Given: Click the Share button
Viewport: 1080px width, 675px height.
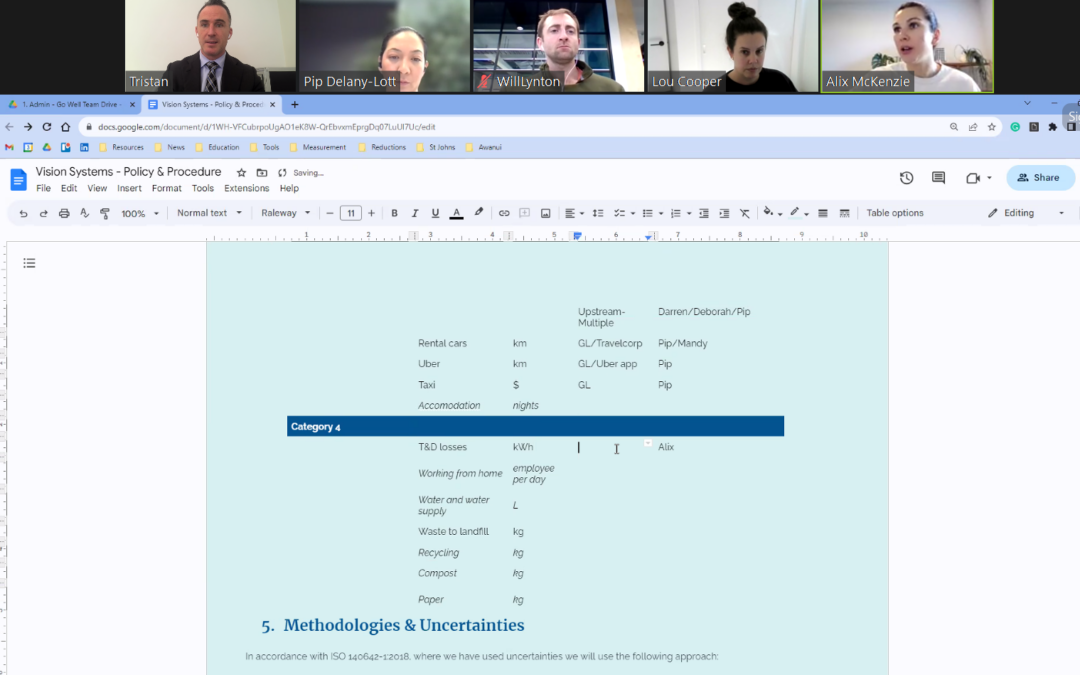Looking at the screenshot, I should point(1040,178).
